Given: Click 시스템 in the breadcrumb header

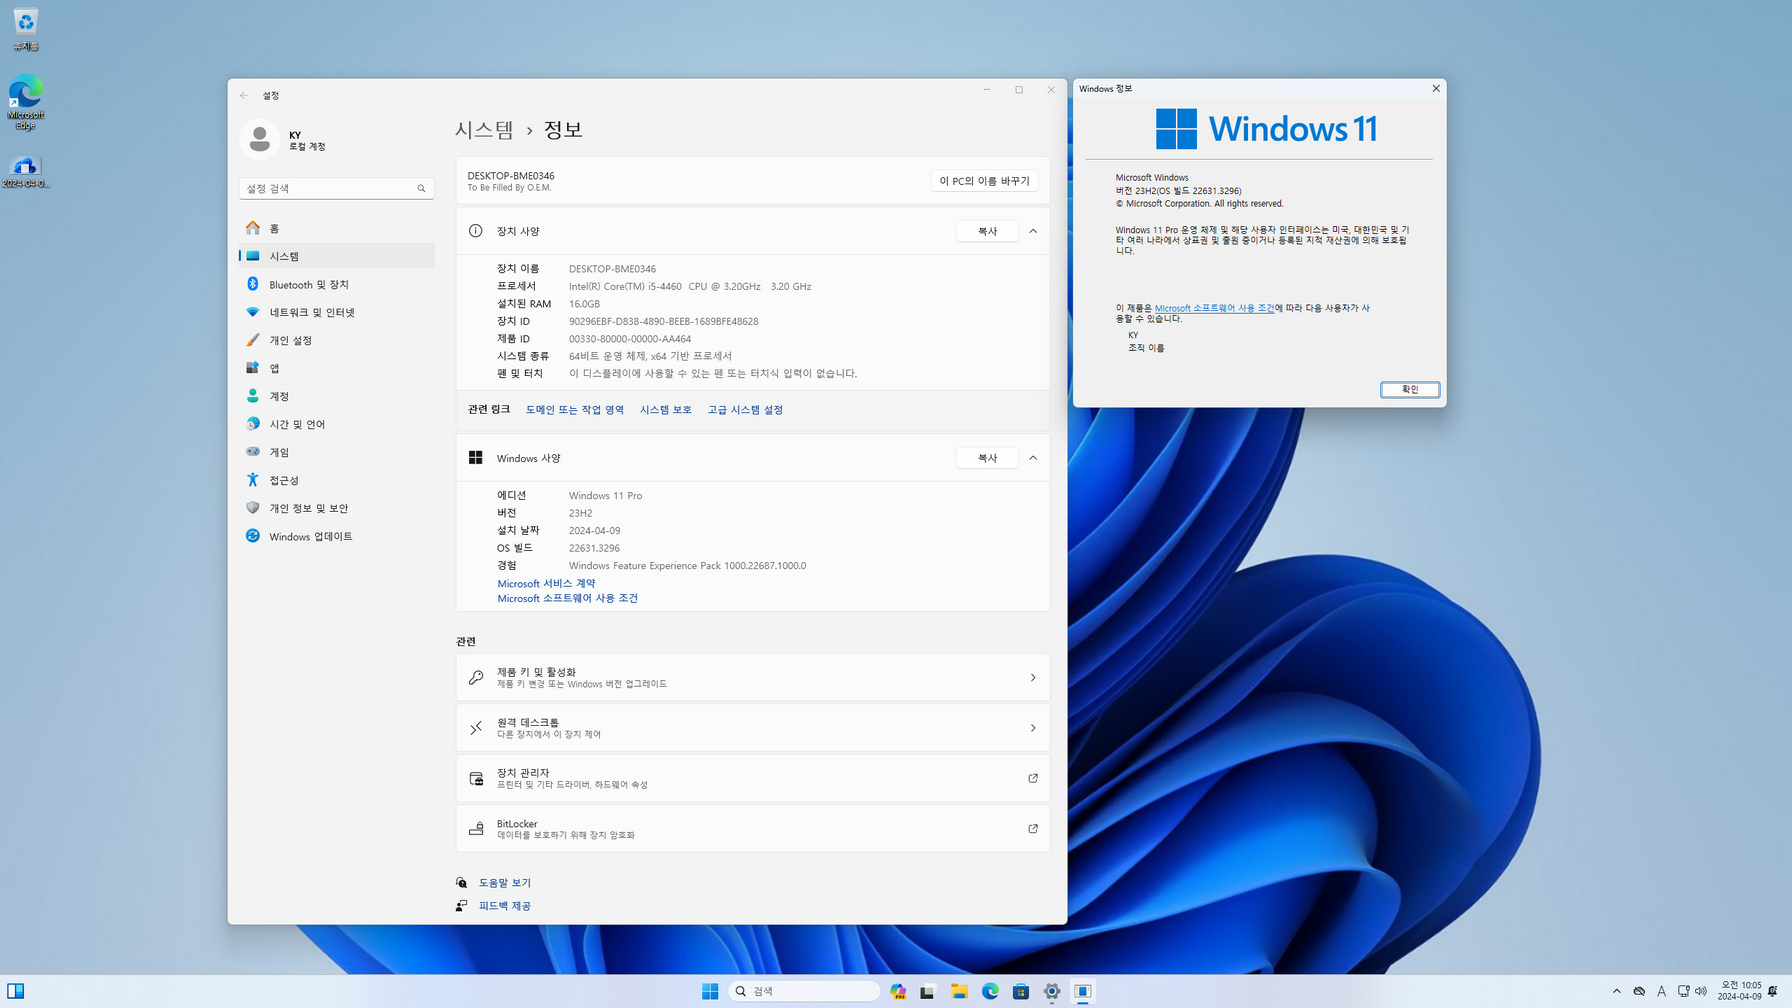Looking at the screenshot, I should 484,130.
